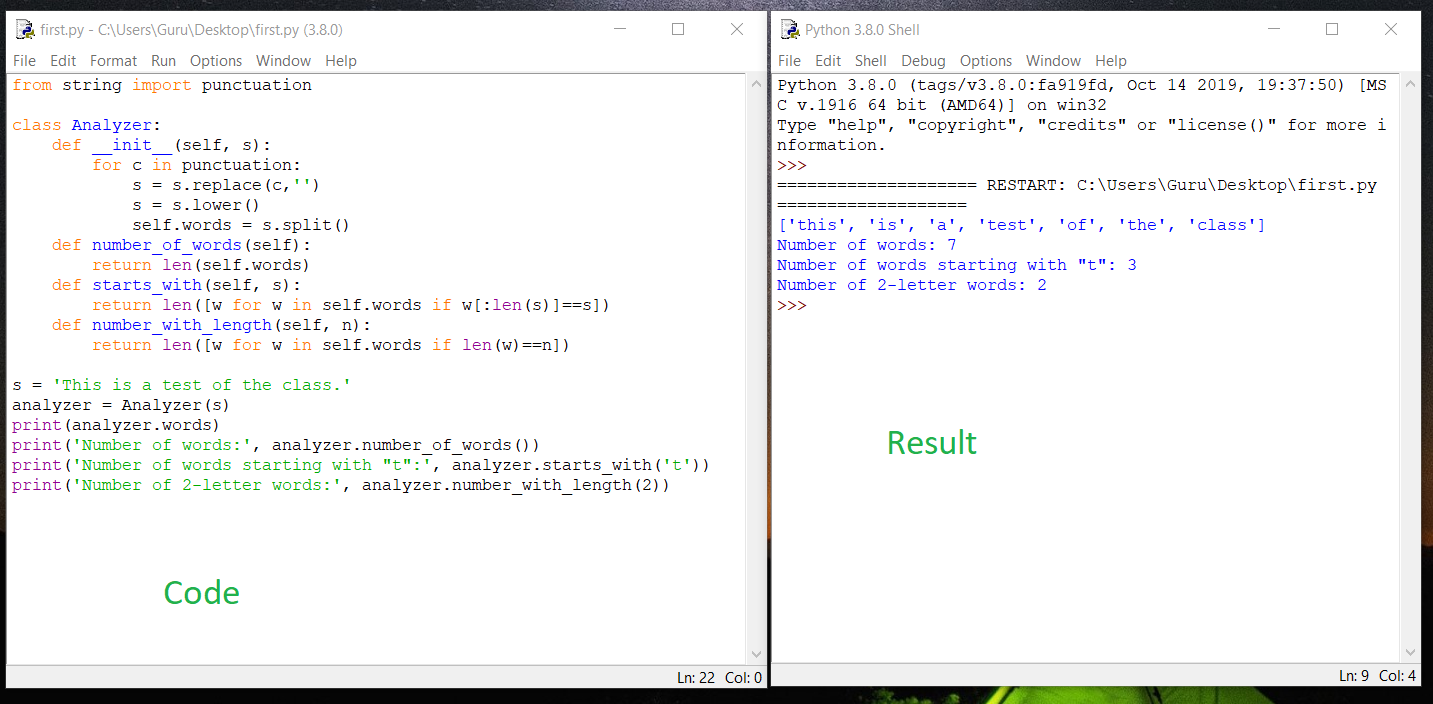Open the Help menu in the editor window
The height and width of the screenshot is (704, 1433).
pos(341,60)
